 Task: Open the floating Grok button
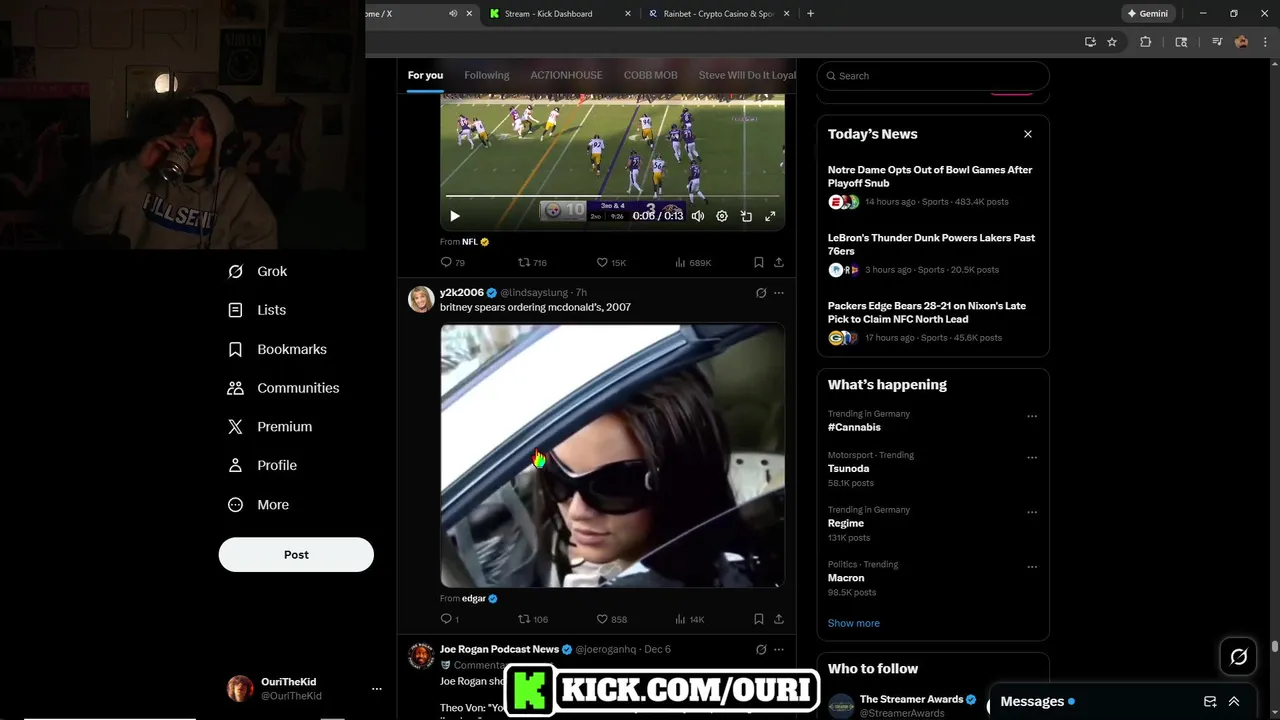1238,657
